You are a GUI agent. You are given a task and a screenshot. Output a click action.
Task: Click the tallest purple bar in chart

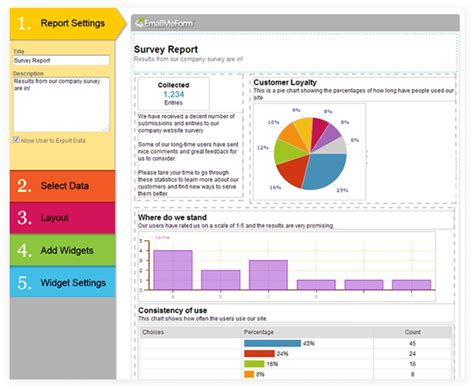pos(173,270)
